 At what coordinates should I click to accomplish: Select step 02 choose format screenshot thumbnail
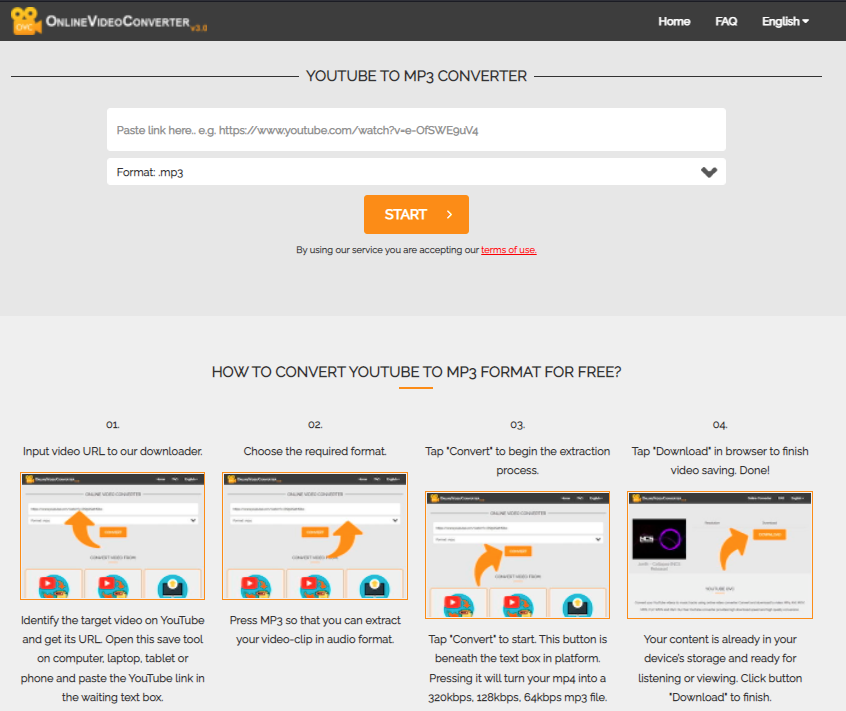point(315,536)
